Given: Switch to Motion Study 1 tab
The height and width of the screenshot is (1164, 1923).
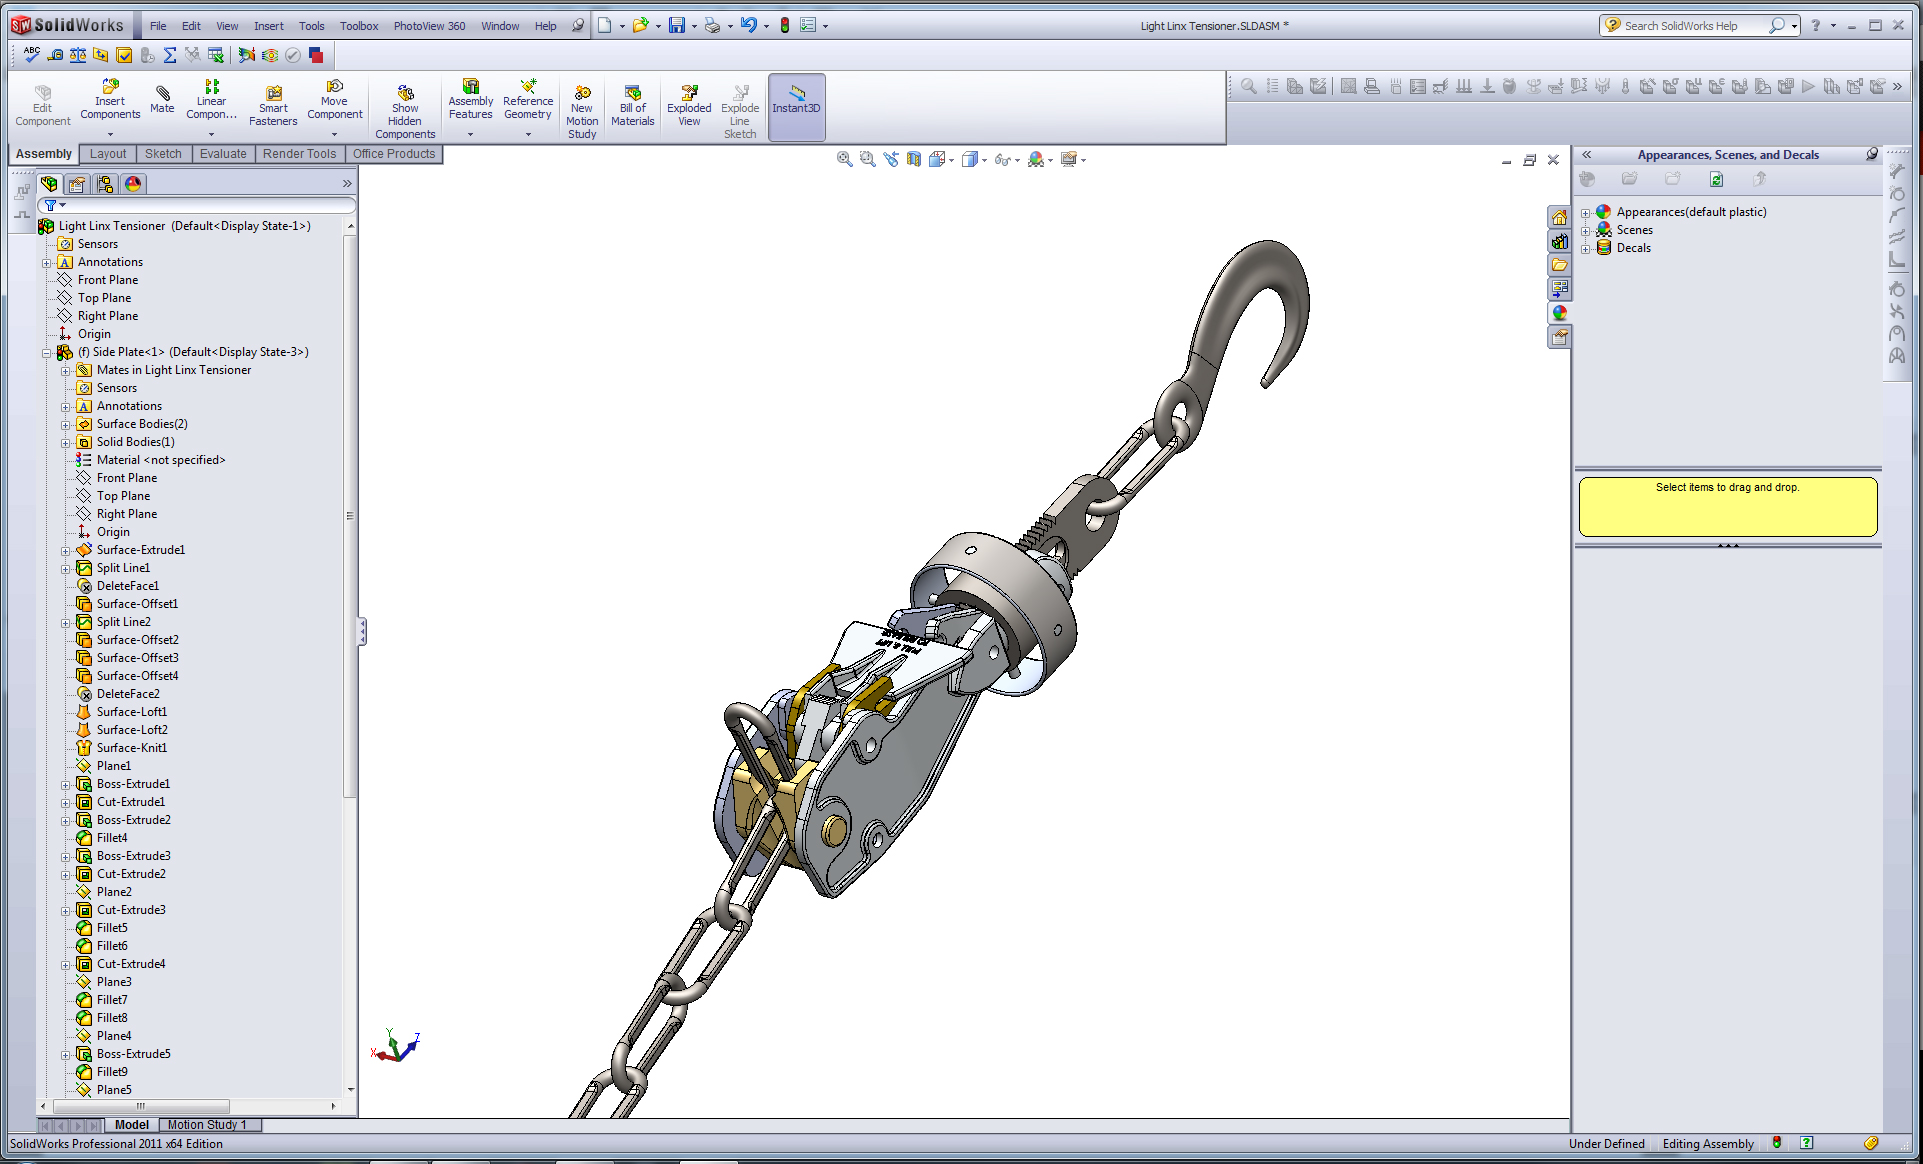Looking at the screenshot, I should tap(207, 1125).
